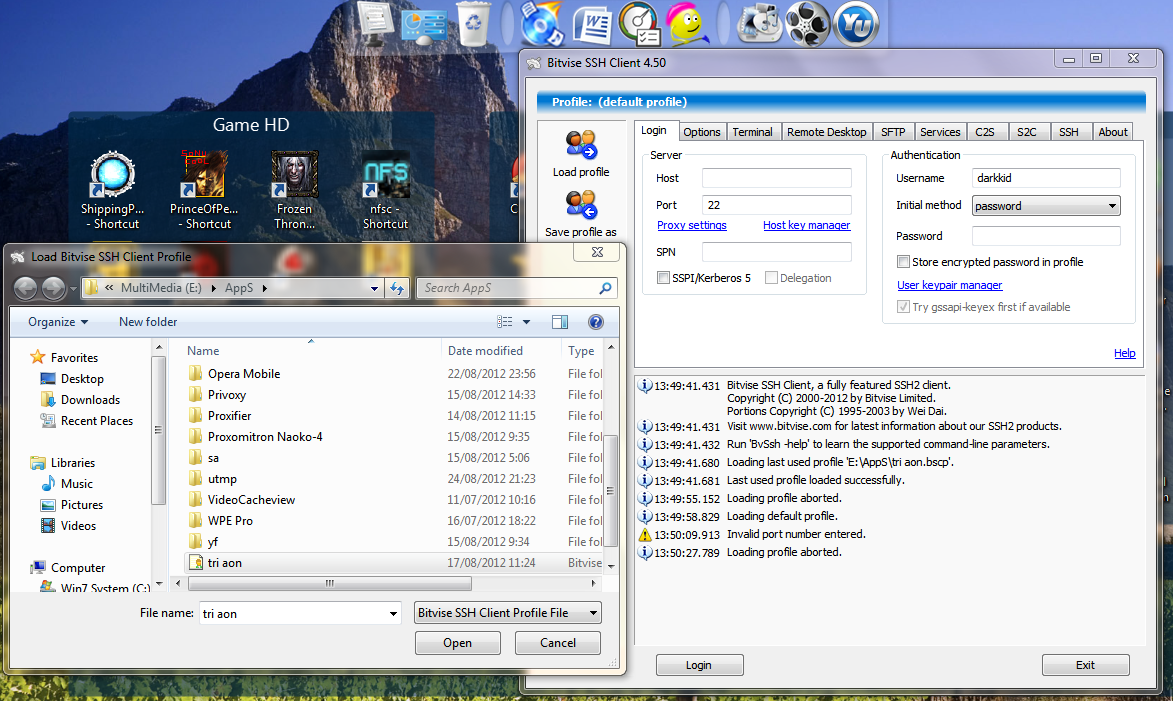Click the Password input field
This screenshot has height=701, width=1173.
(x=1046, y=236)
